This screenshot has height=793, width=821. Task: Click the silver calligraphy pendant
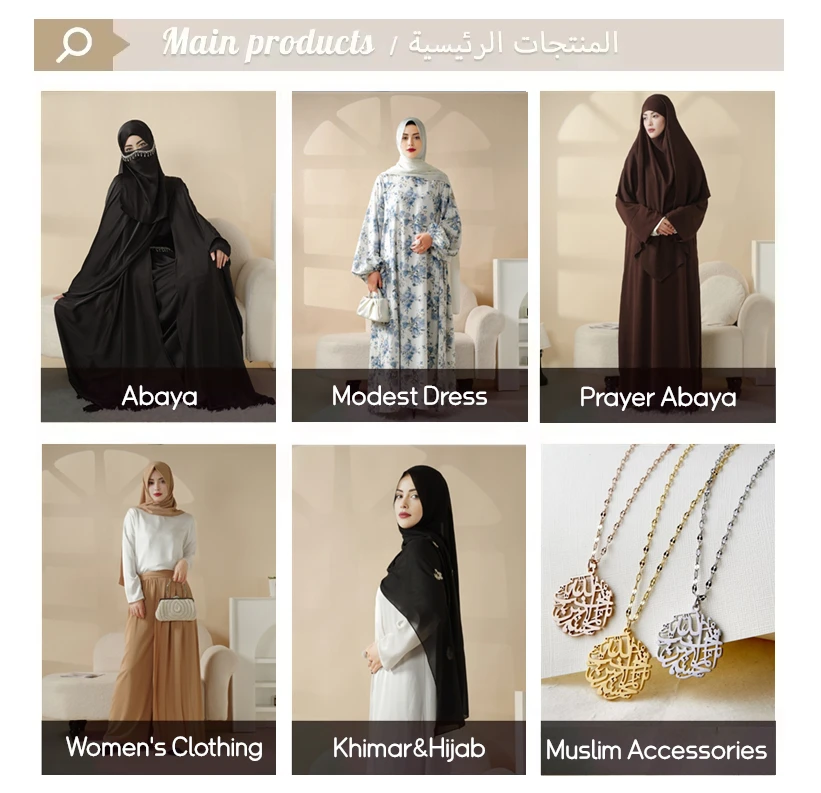click(x=687, y=645)
